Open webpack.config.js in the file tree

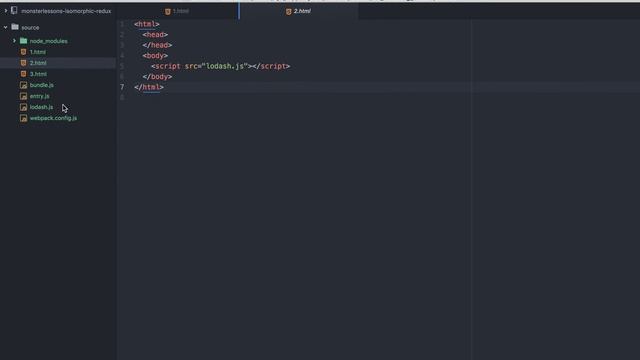click(x=53, y=118)
